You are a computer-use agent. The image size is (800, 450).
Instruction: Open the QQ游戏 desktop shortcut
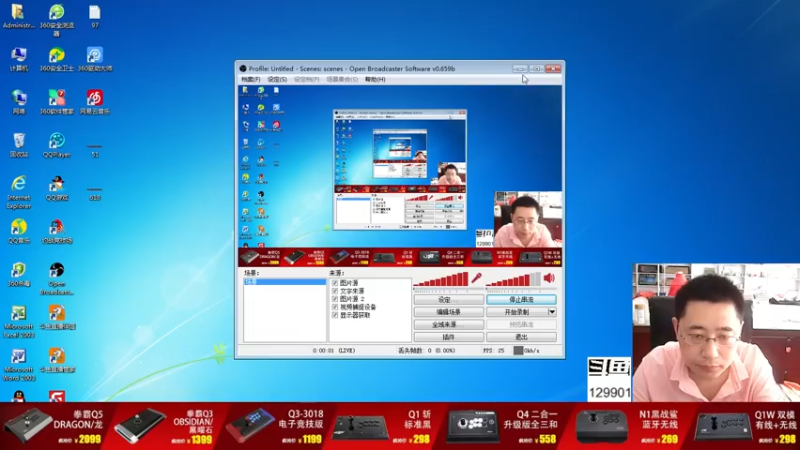[x=57, y=188]
